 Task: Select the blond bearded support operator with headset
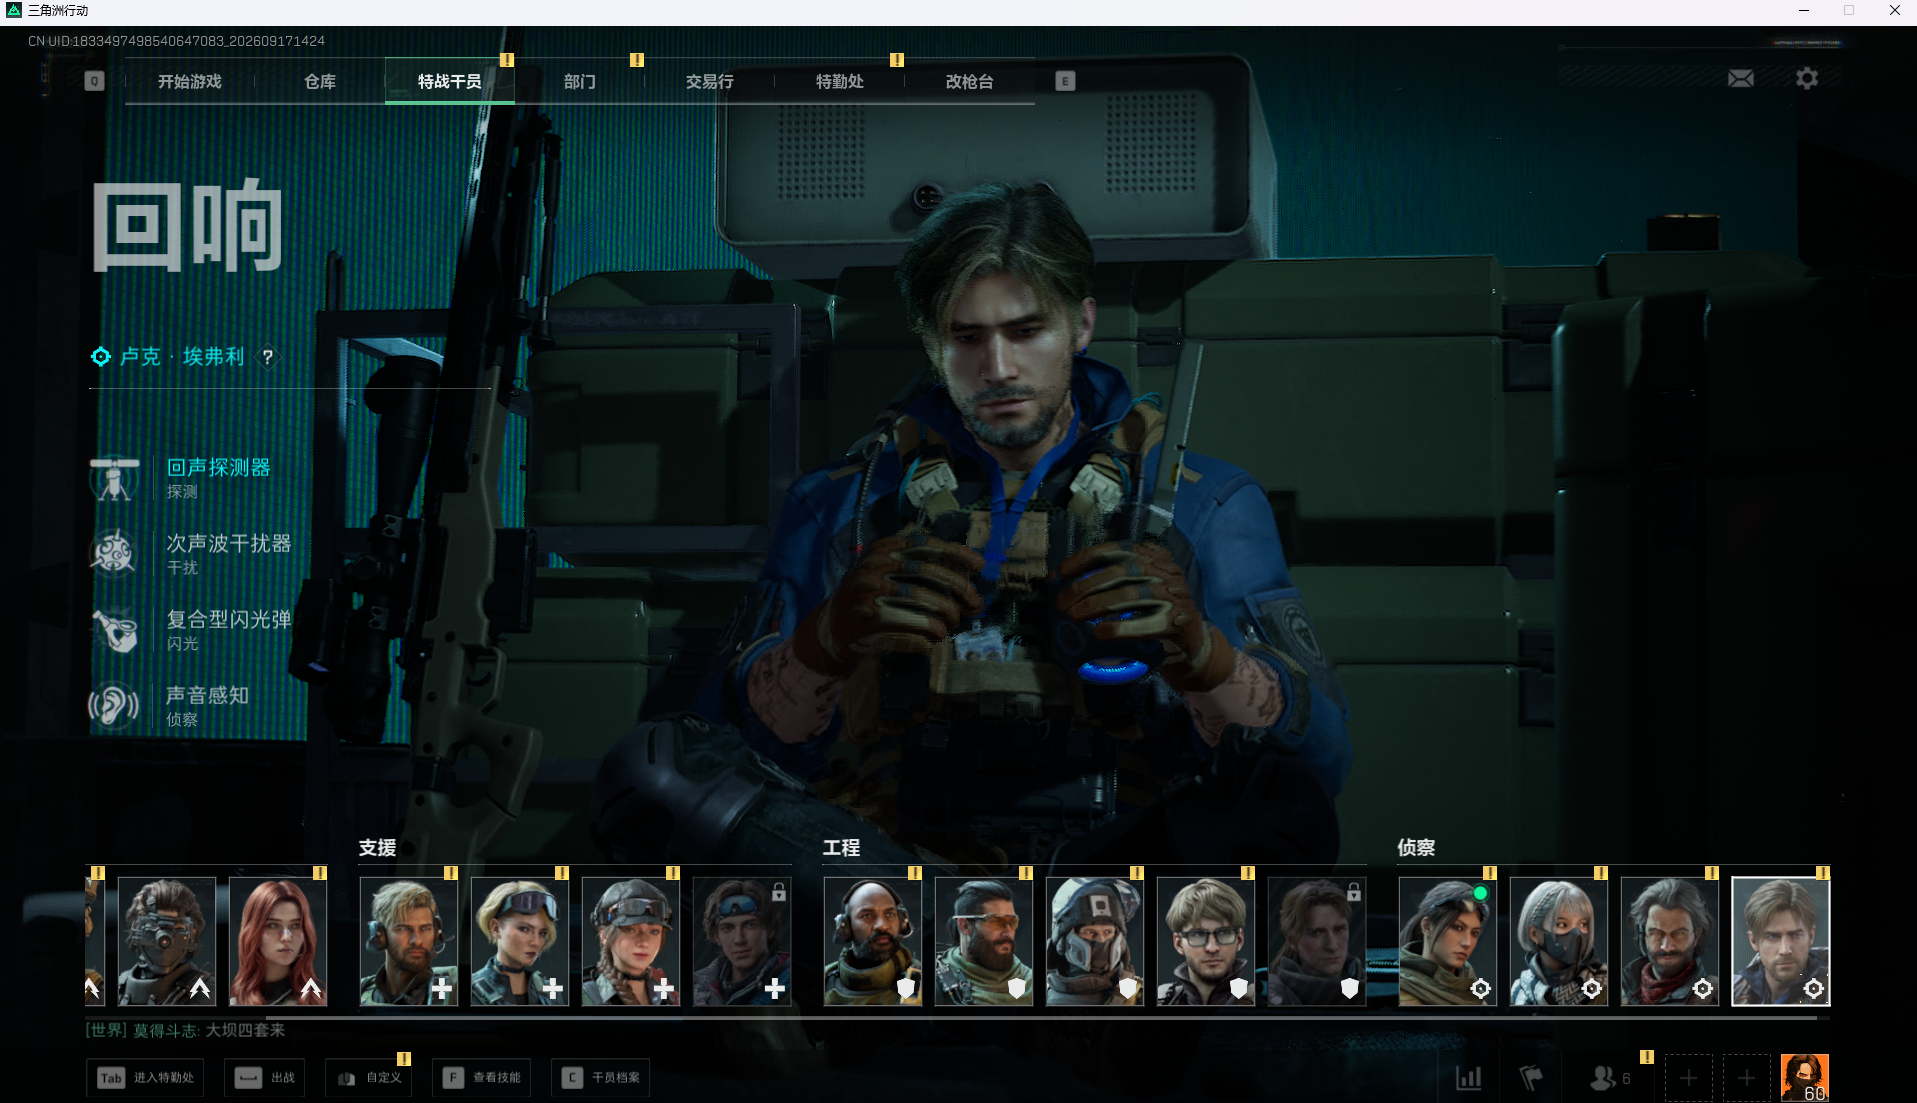409,941
